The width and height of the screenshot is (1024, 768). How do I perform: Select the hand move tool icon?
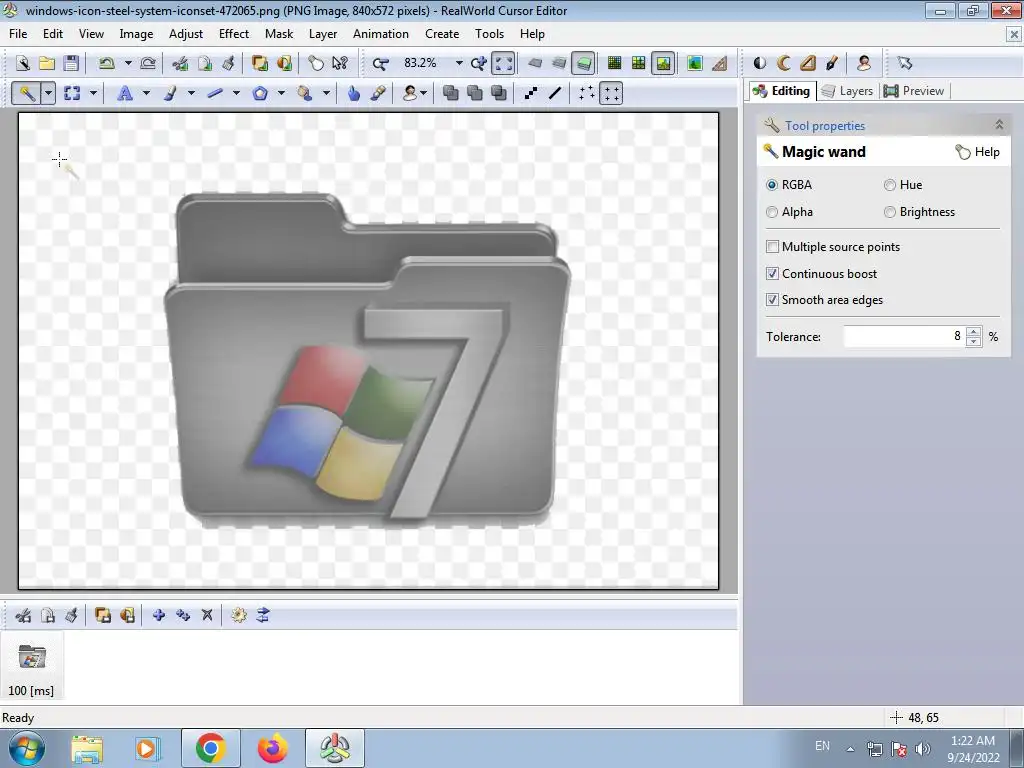(353, 93)
